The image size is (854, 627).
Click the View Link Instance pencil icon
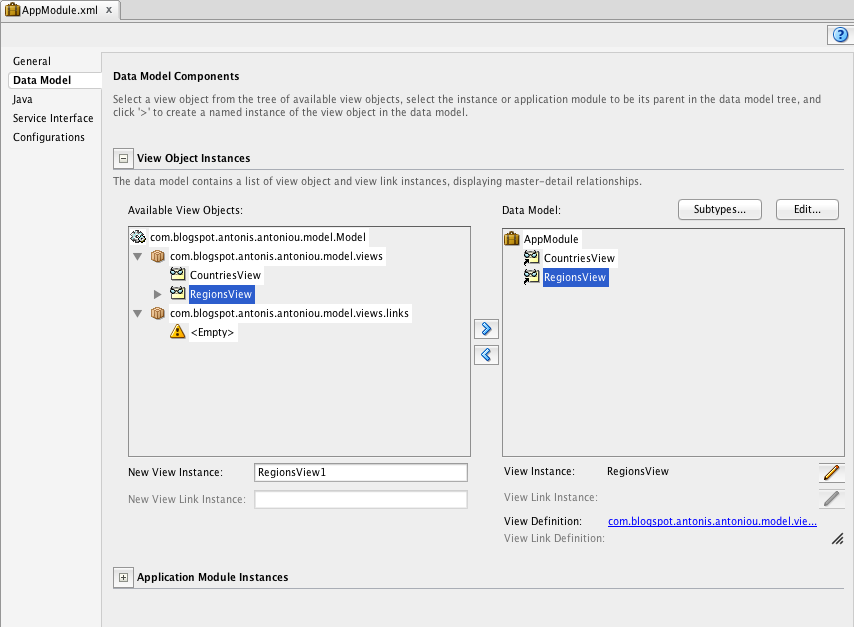832,498
